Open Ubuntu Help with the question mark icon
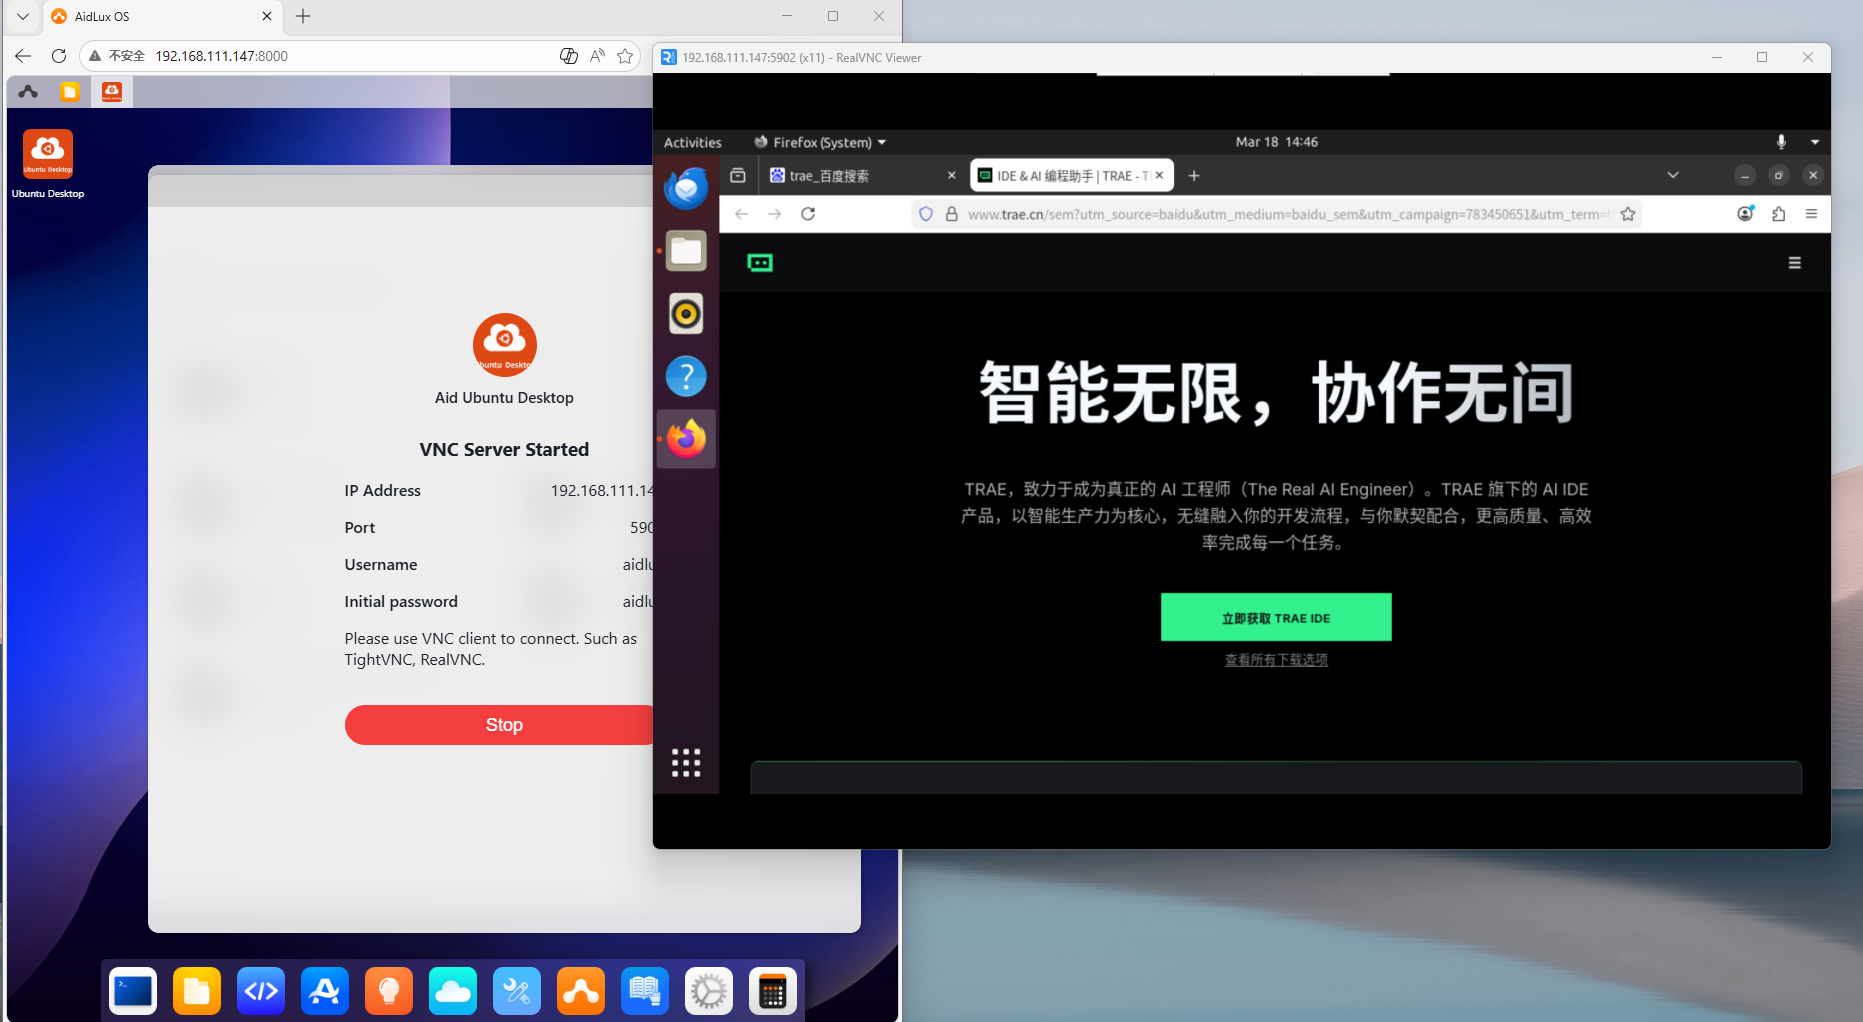Image resolution: width=1863 pixels, height=1022 pixels. pos(686,377)
